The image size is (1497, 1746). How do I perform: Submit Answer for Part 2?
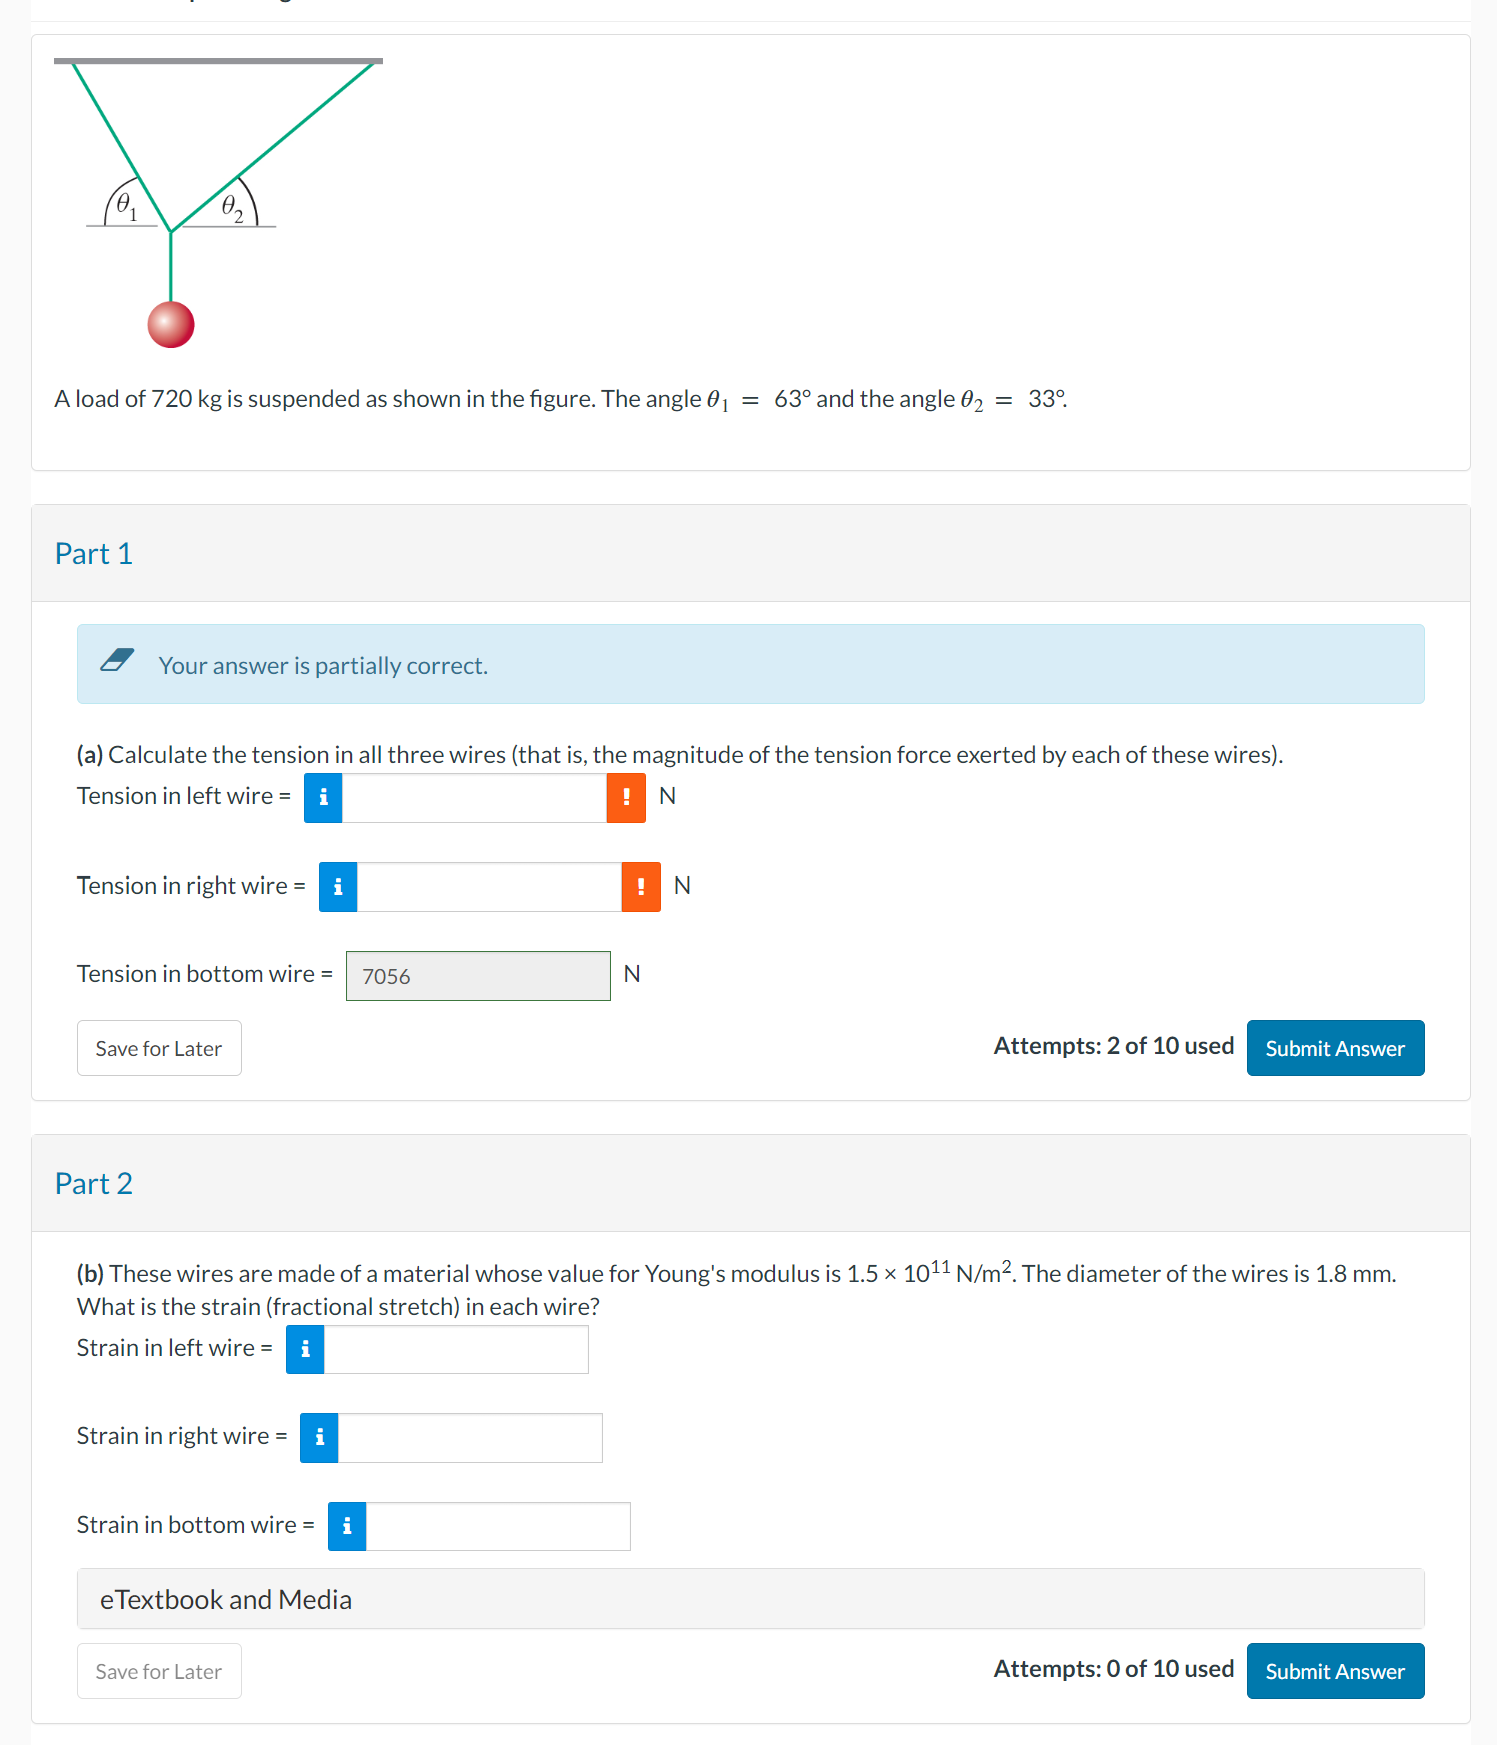[1335, 1671]
